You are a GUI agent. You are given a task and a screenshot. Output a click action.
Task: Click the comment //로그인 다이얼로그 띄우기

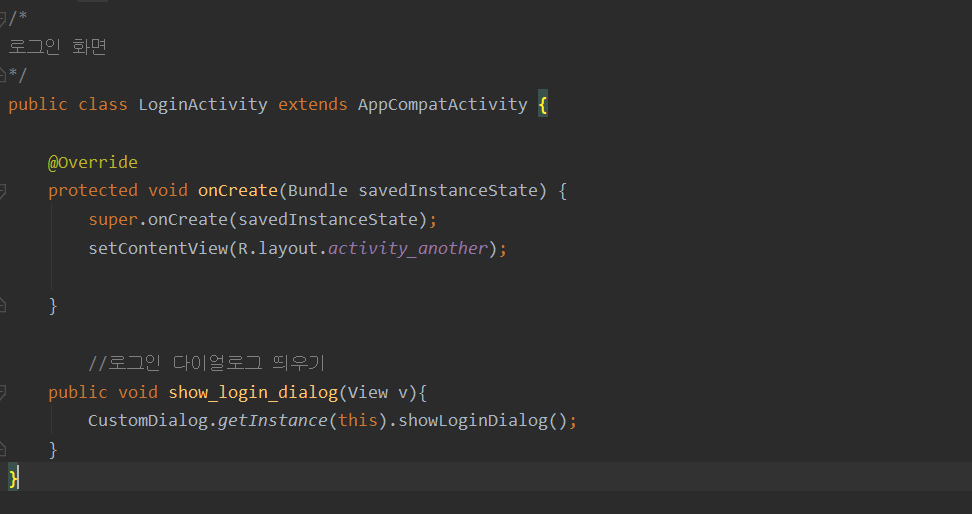click(x=206, y=363)
